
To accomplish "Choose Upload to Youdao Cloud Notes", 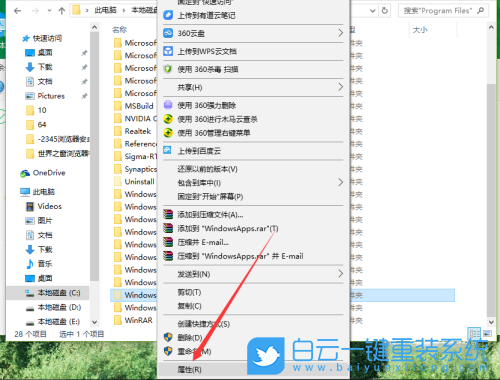I will pos(253,15).
